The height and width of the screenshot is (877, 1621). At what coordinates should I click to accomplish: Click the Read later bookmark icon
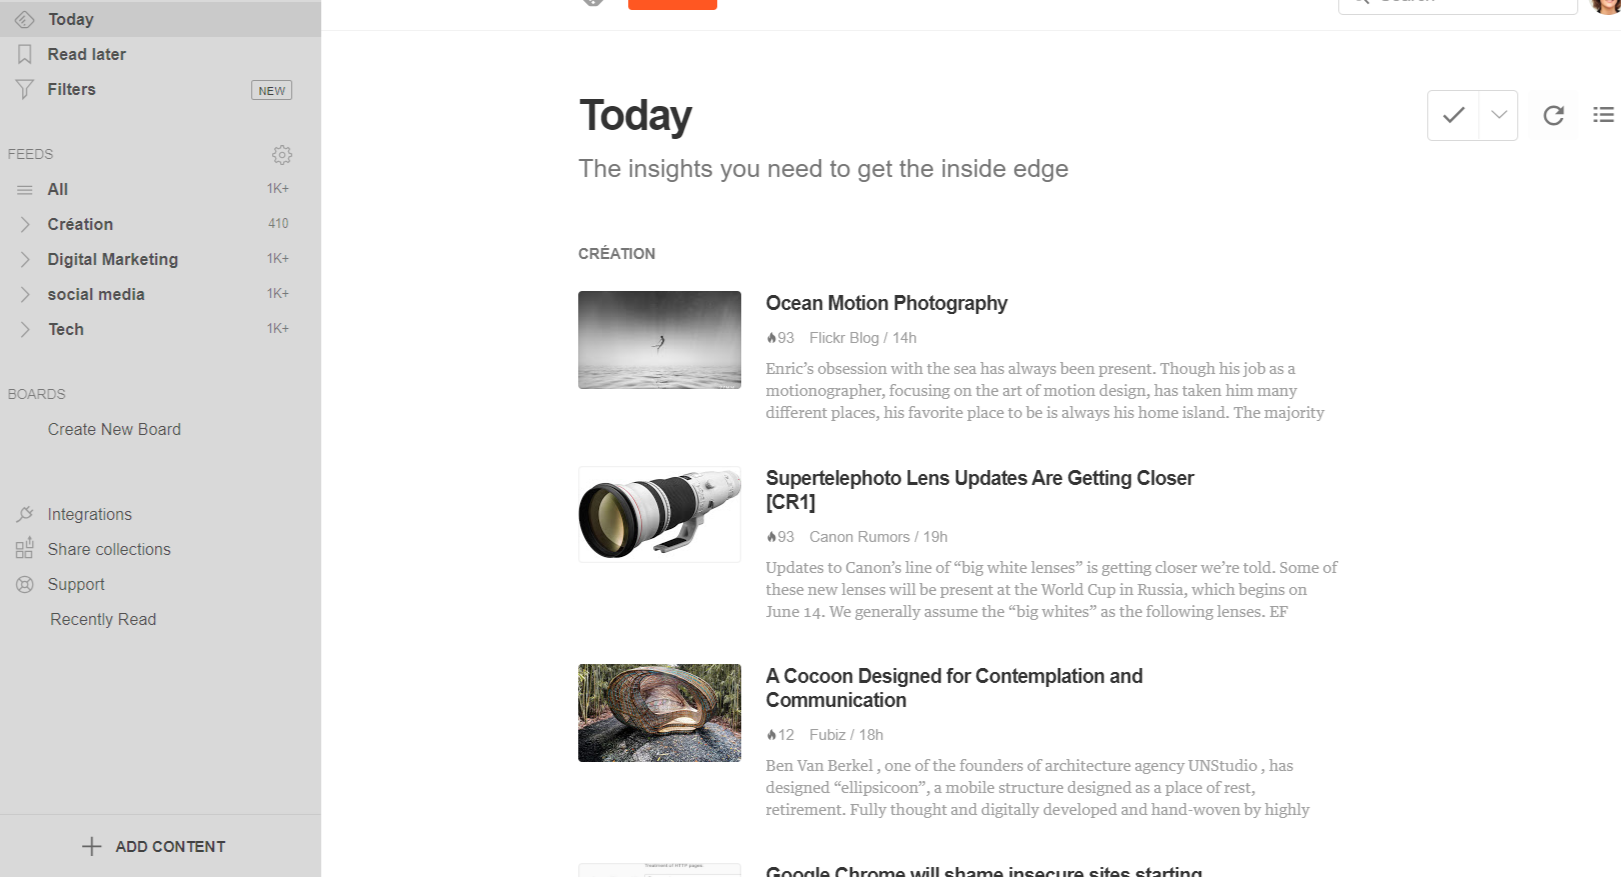(x=25, y=54)
